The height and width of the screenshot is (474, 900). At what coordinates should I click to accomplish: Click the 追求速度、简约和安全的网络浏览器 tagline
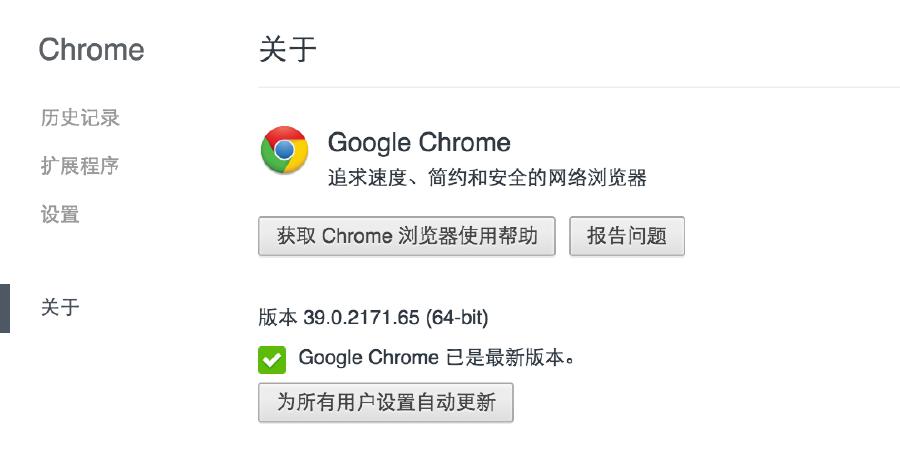click(x=487, y=178)
